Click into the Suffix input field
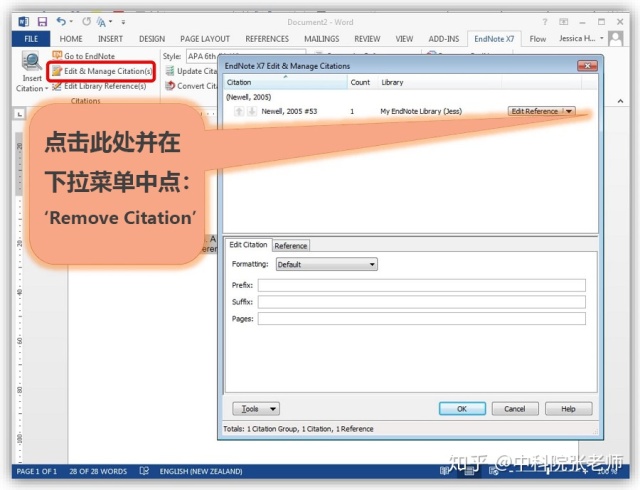640x490 pixels. click(x=422, y=302)
